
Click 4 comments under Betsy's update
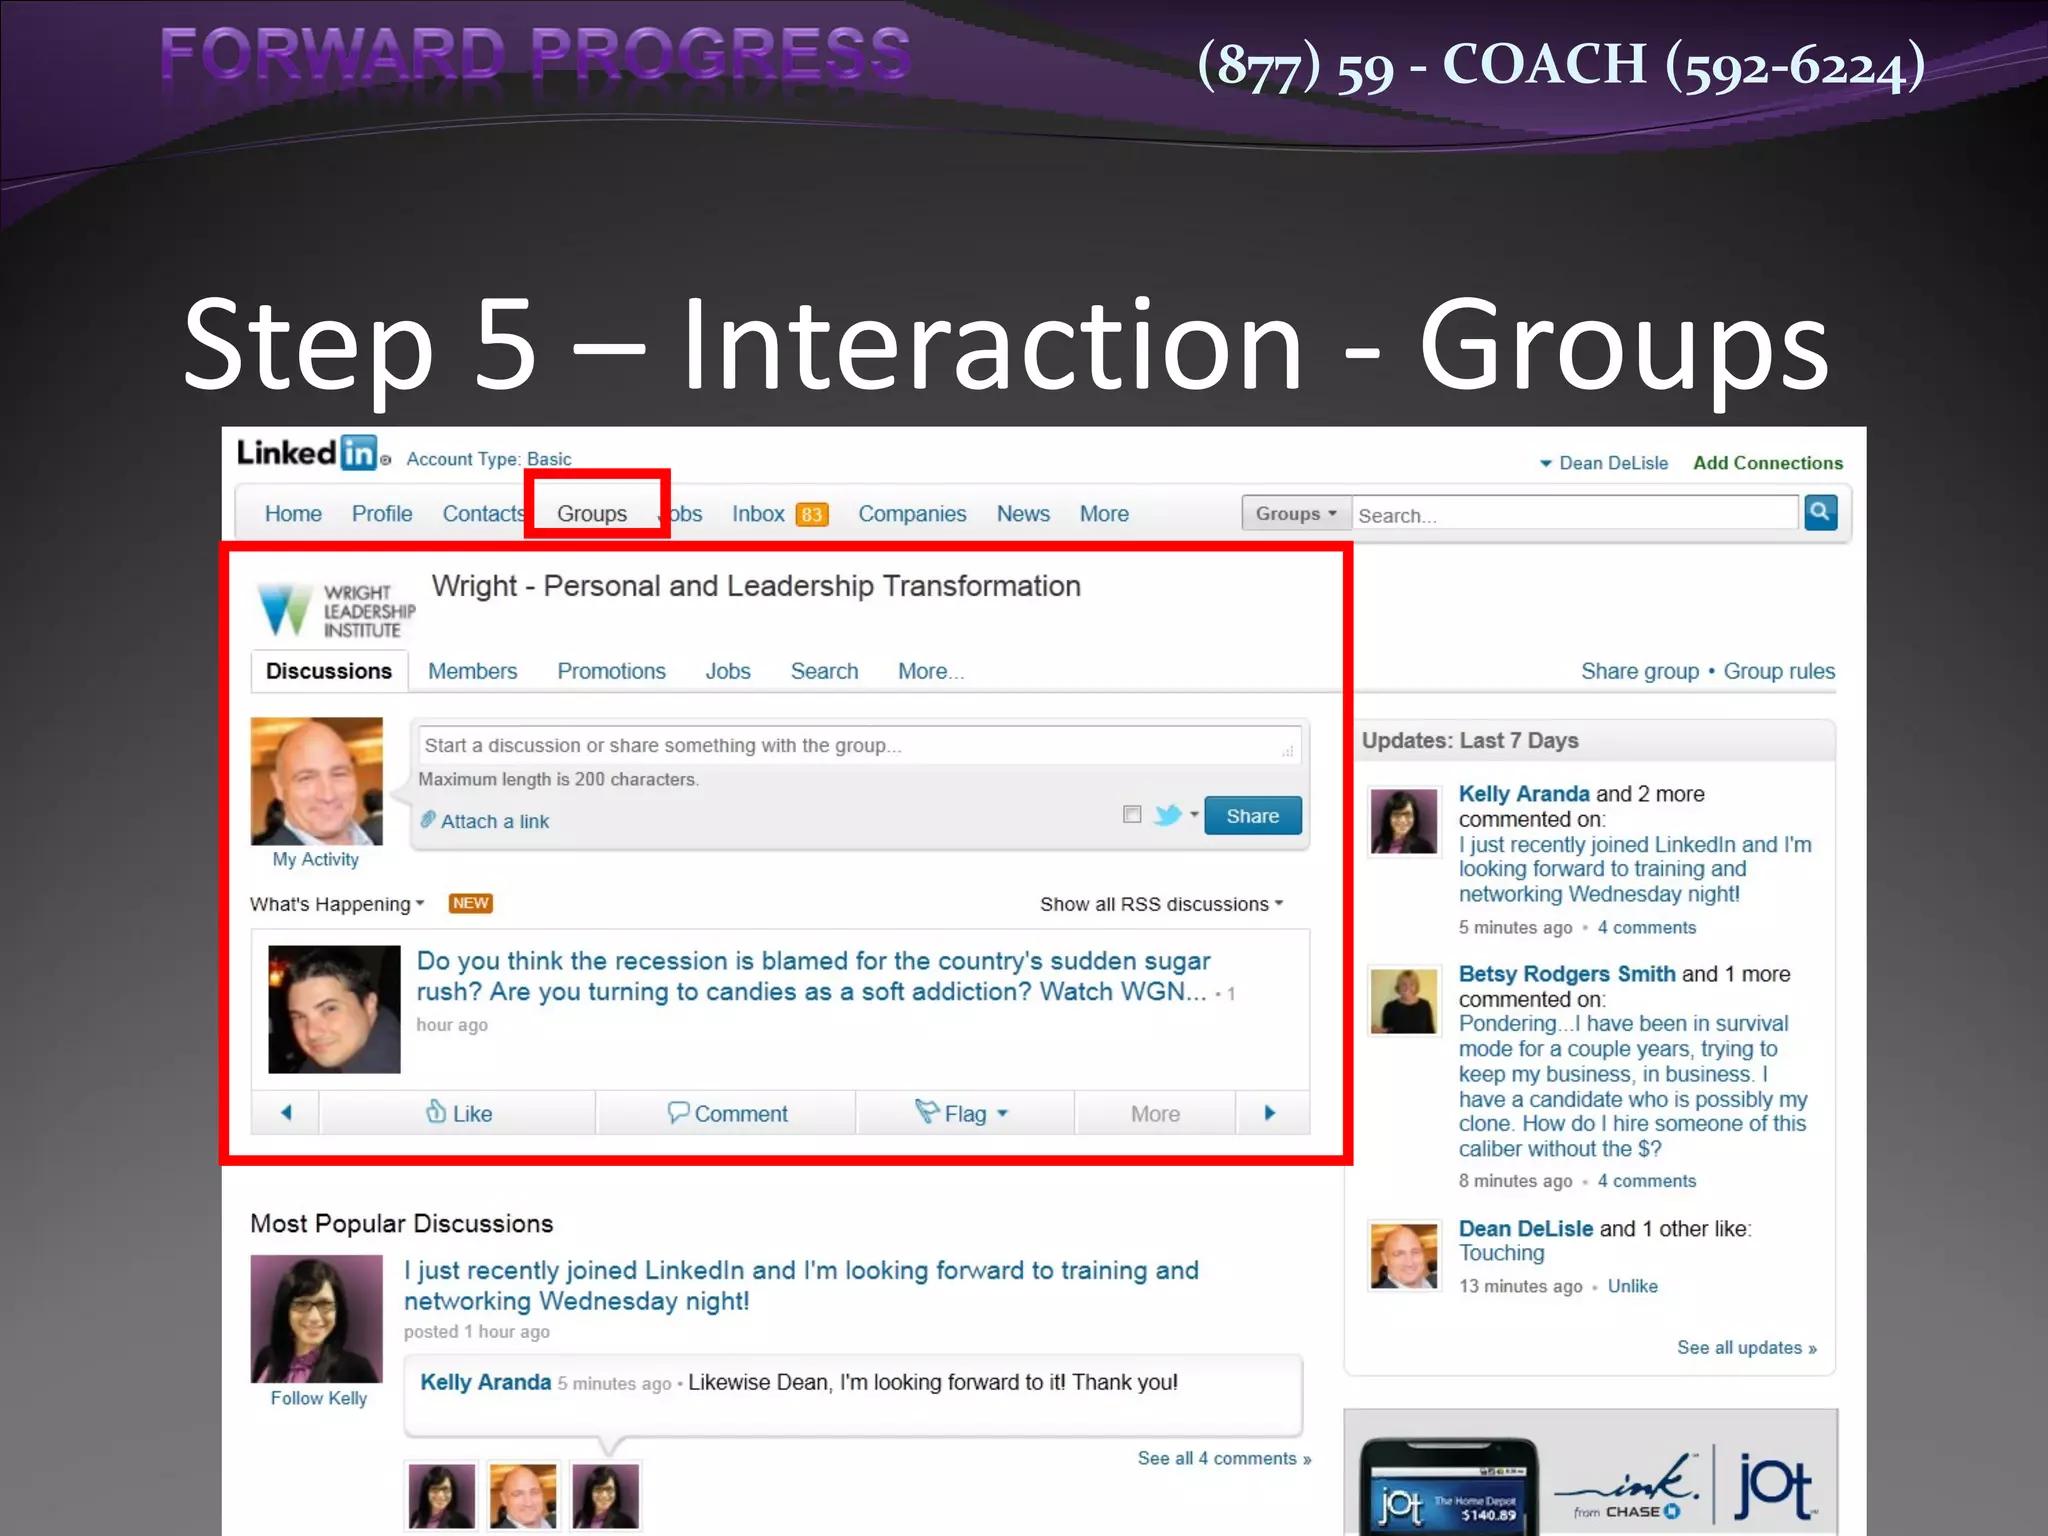(1646, 1180)
